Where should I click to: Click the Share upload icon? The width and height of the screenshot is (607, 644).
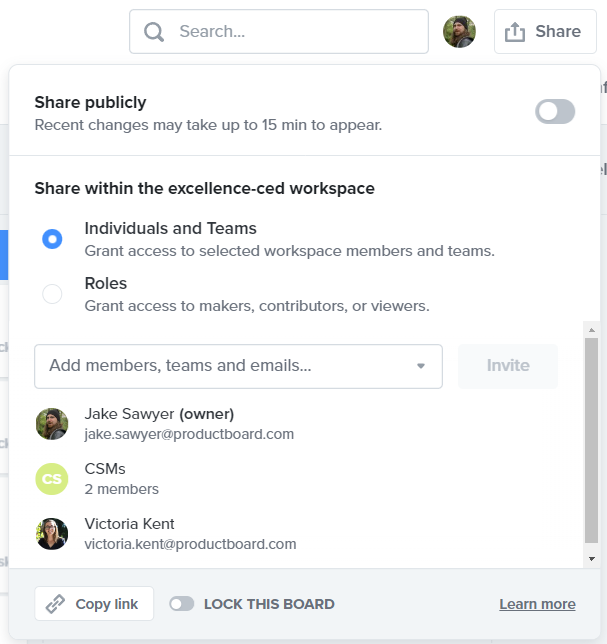(515, 32)
